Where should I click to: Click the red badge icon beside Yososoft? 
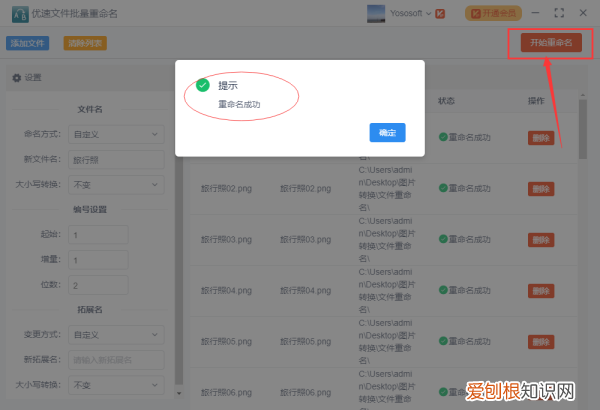pos(440,14)
